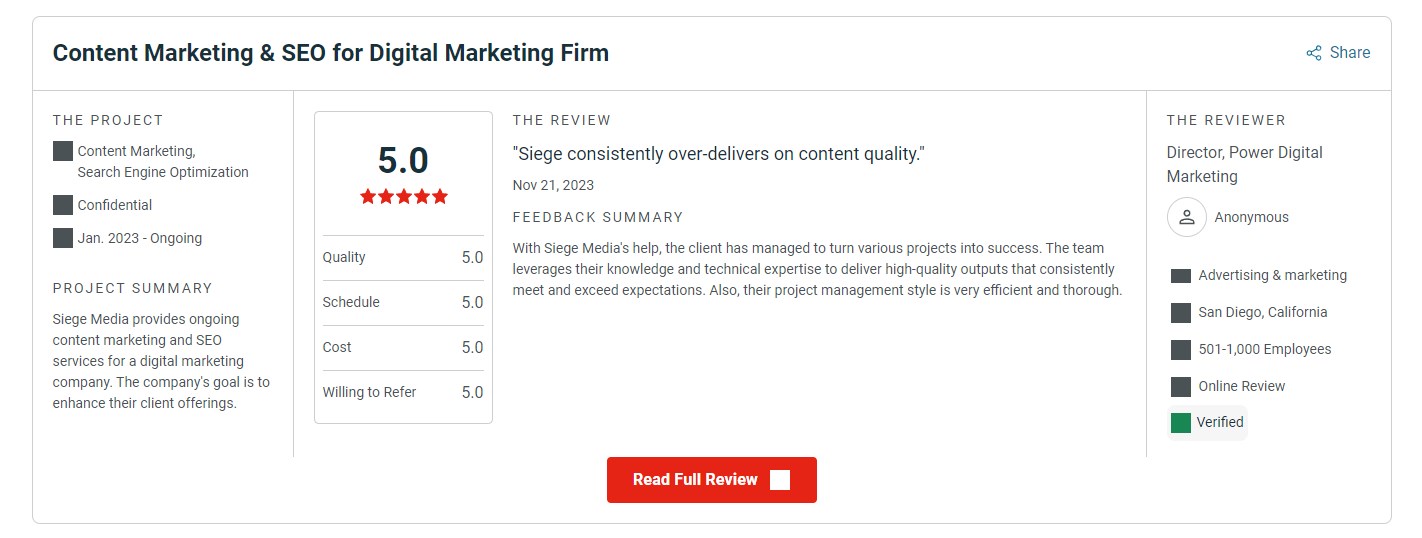Click the Anonymous user avatar icon

pyautogui.click(x=1186, y=217)
